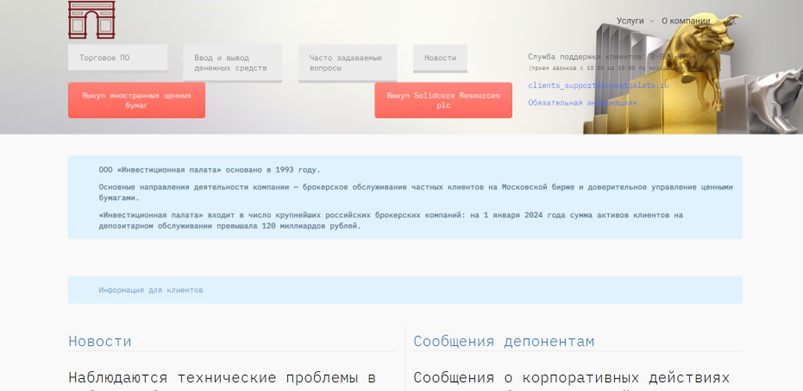Open Сообщения о корпоративных действиях
Screen dimensions: 803x391
click(572, 379)
